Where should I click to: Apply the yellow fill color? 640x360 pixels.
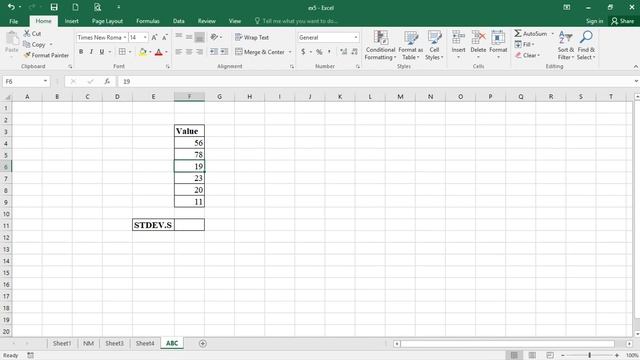142,52
